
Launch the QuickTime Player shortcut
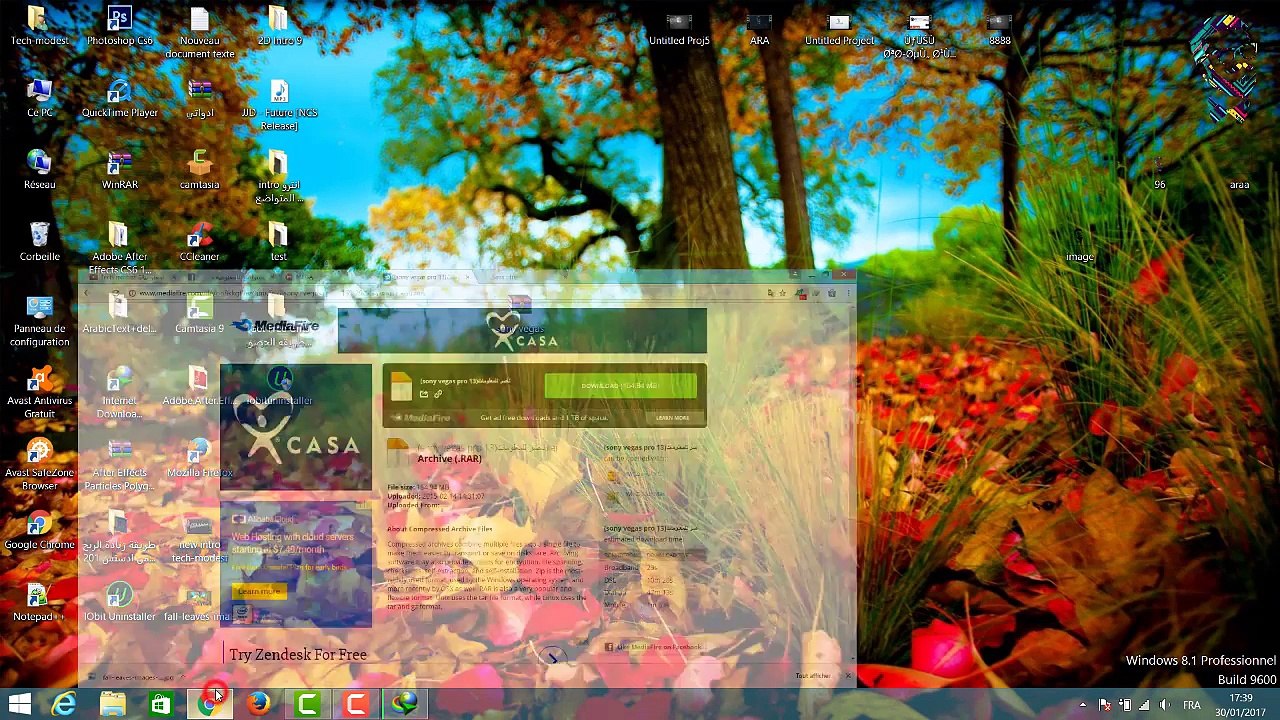(119, 99)
